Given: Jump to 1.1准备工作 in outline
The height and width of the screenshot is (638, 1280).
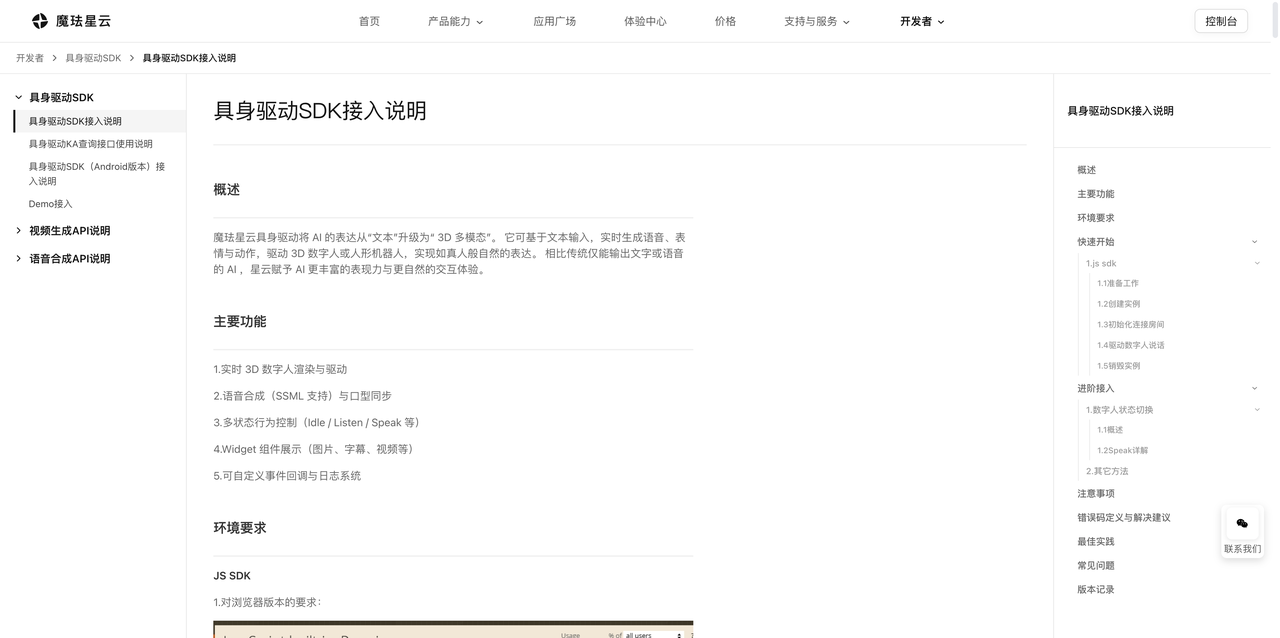Looking at the screenshot, I should (x=1118, y=283).
